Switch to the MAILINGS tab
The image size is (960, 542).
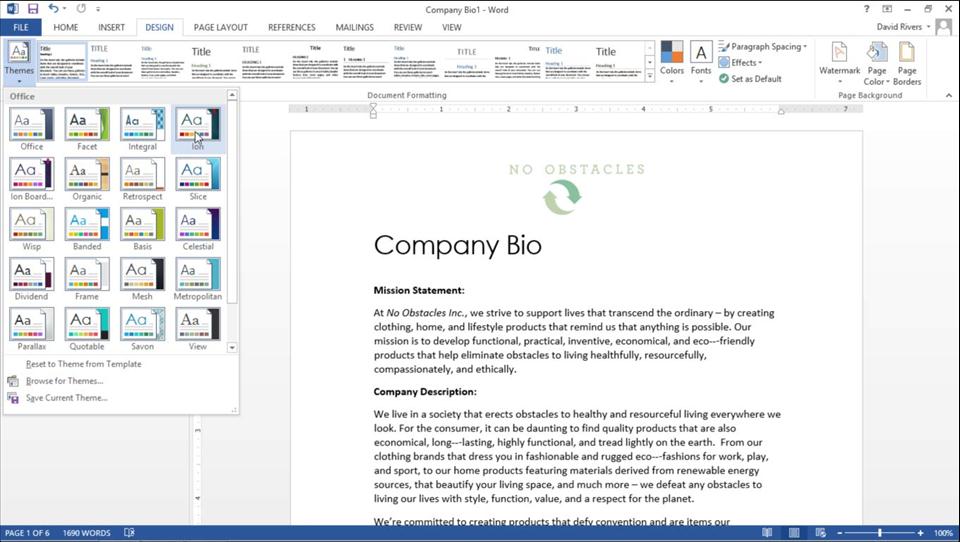coord(354,28)
